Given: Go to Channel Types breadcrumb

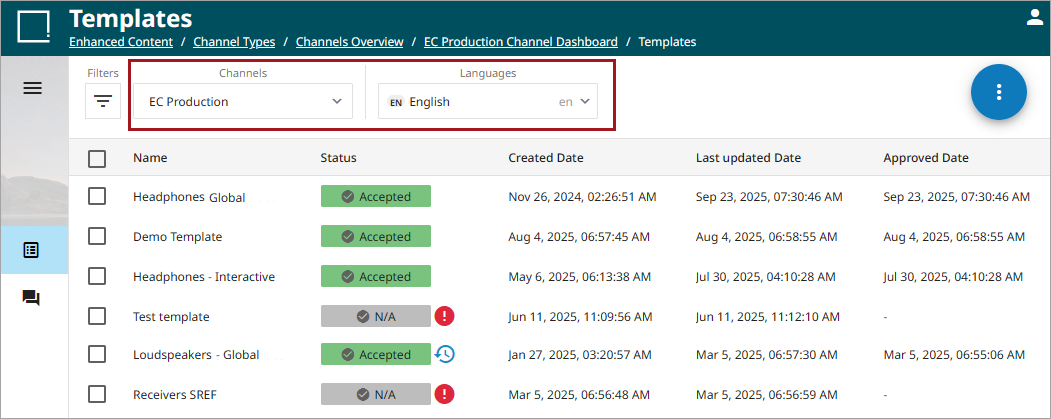Looking at the screenshot, I should [x=234, y=42].
